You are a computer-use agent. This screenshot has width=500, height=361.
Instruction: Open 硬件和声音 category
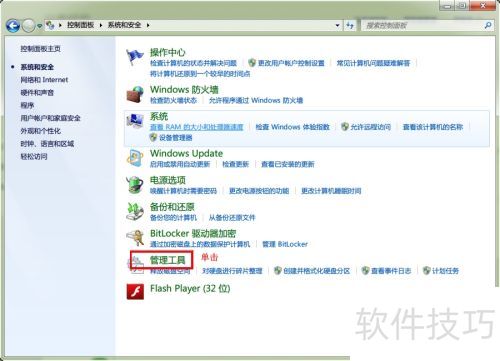37,92
